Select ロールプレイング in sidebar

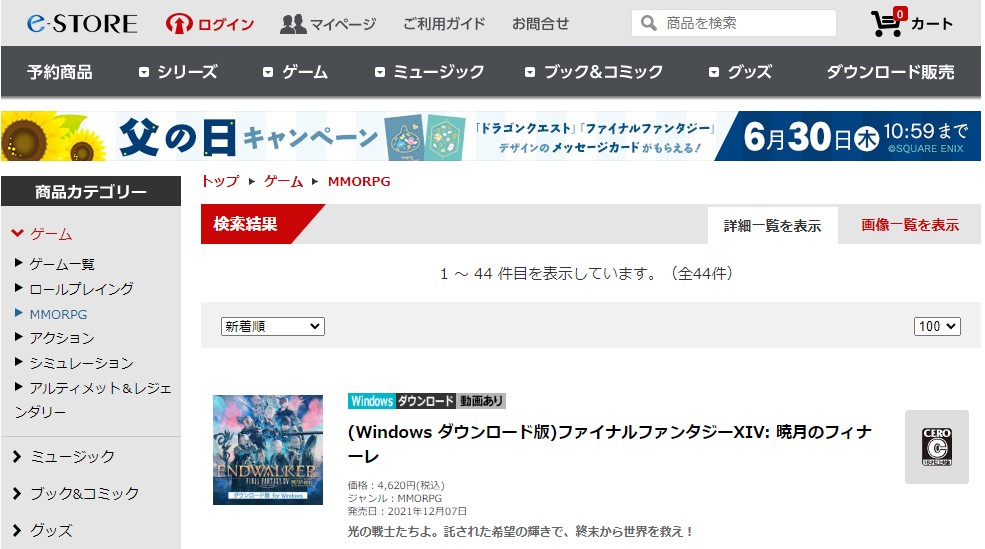(82, 289)
